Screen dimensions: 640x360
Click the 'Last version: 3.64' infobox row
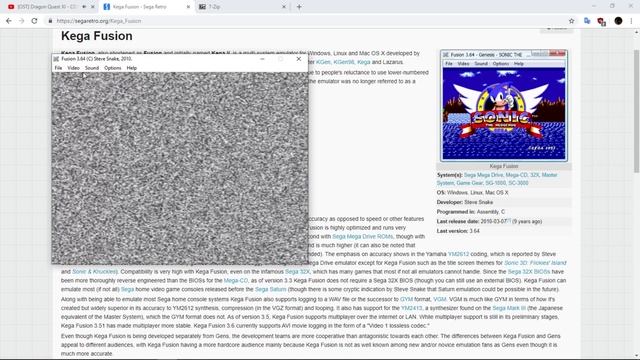coord(504,231)
